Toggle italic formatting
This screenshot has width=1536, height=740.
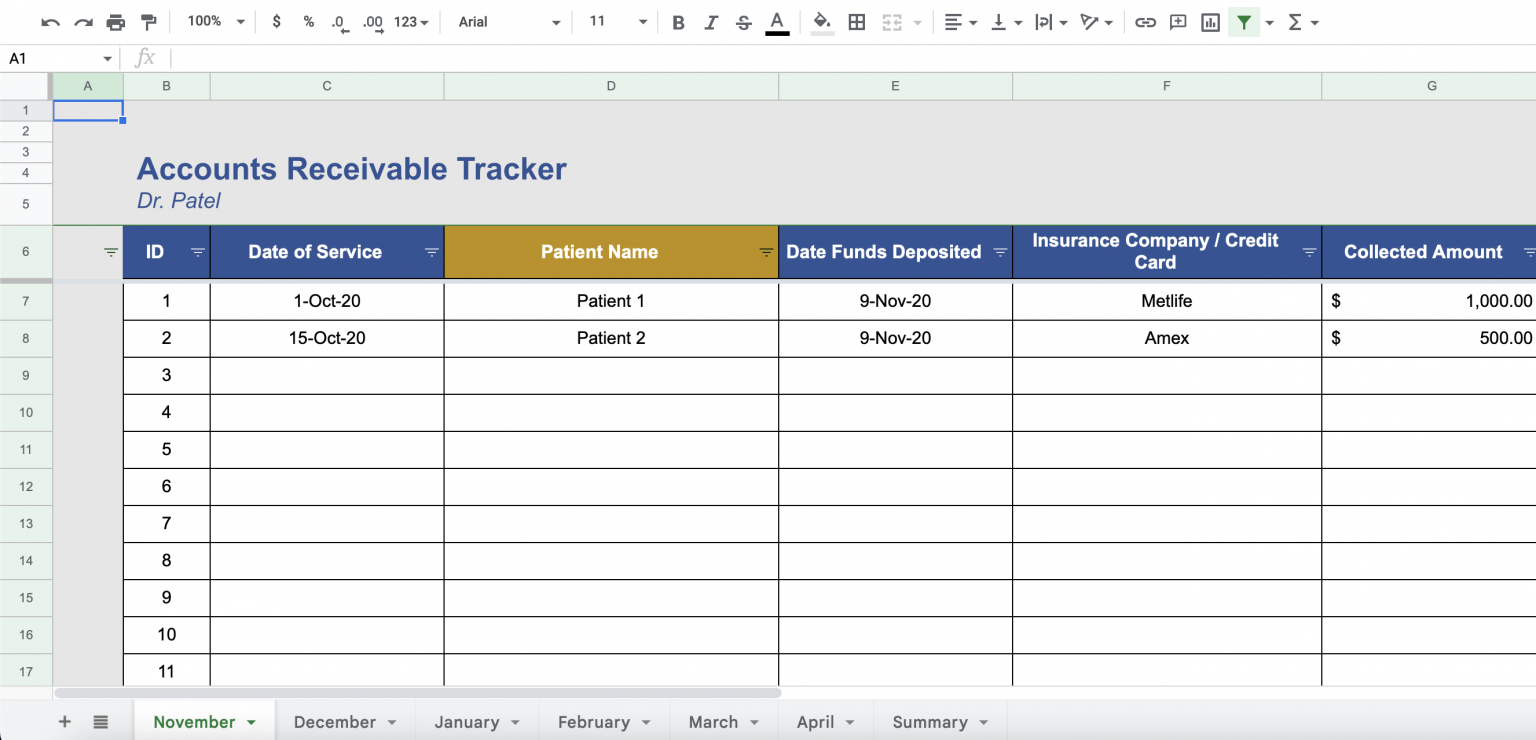711,21
